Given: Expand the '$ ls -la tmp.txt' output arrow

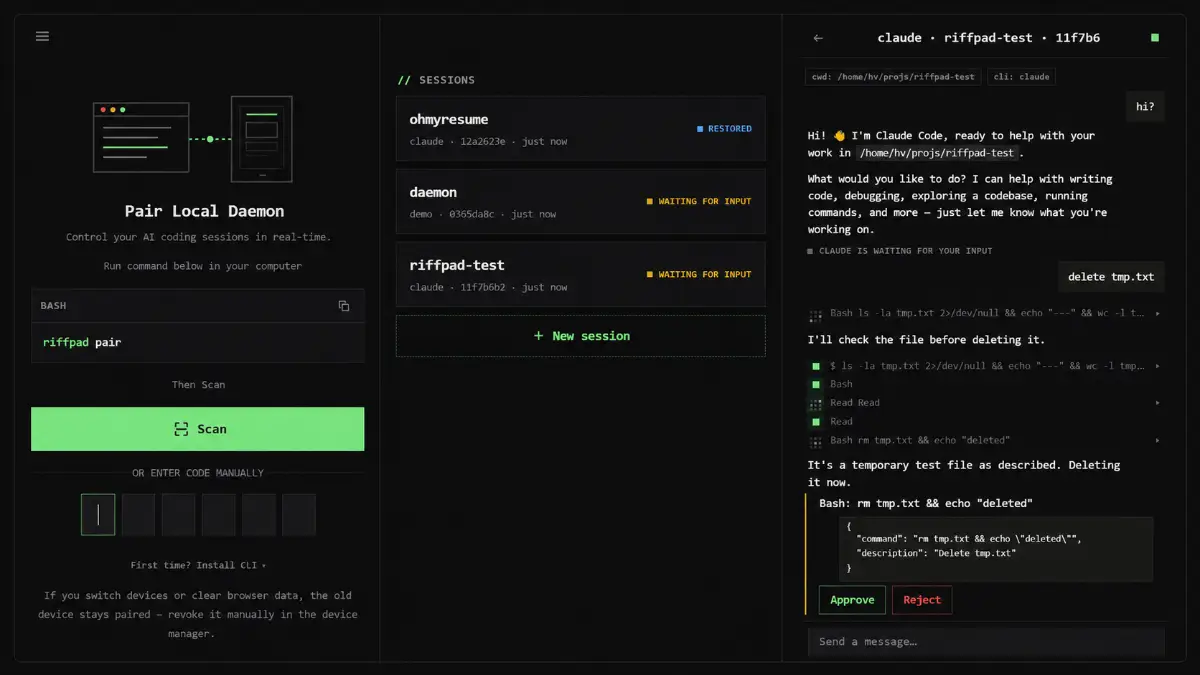Looking at the screenshot, I should coord(1158,366).
